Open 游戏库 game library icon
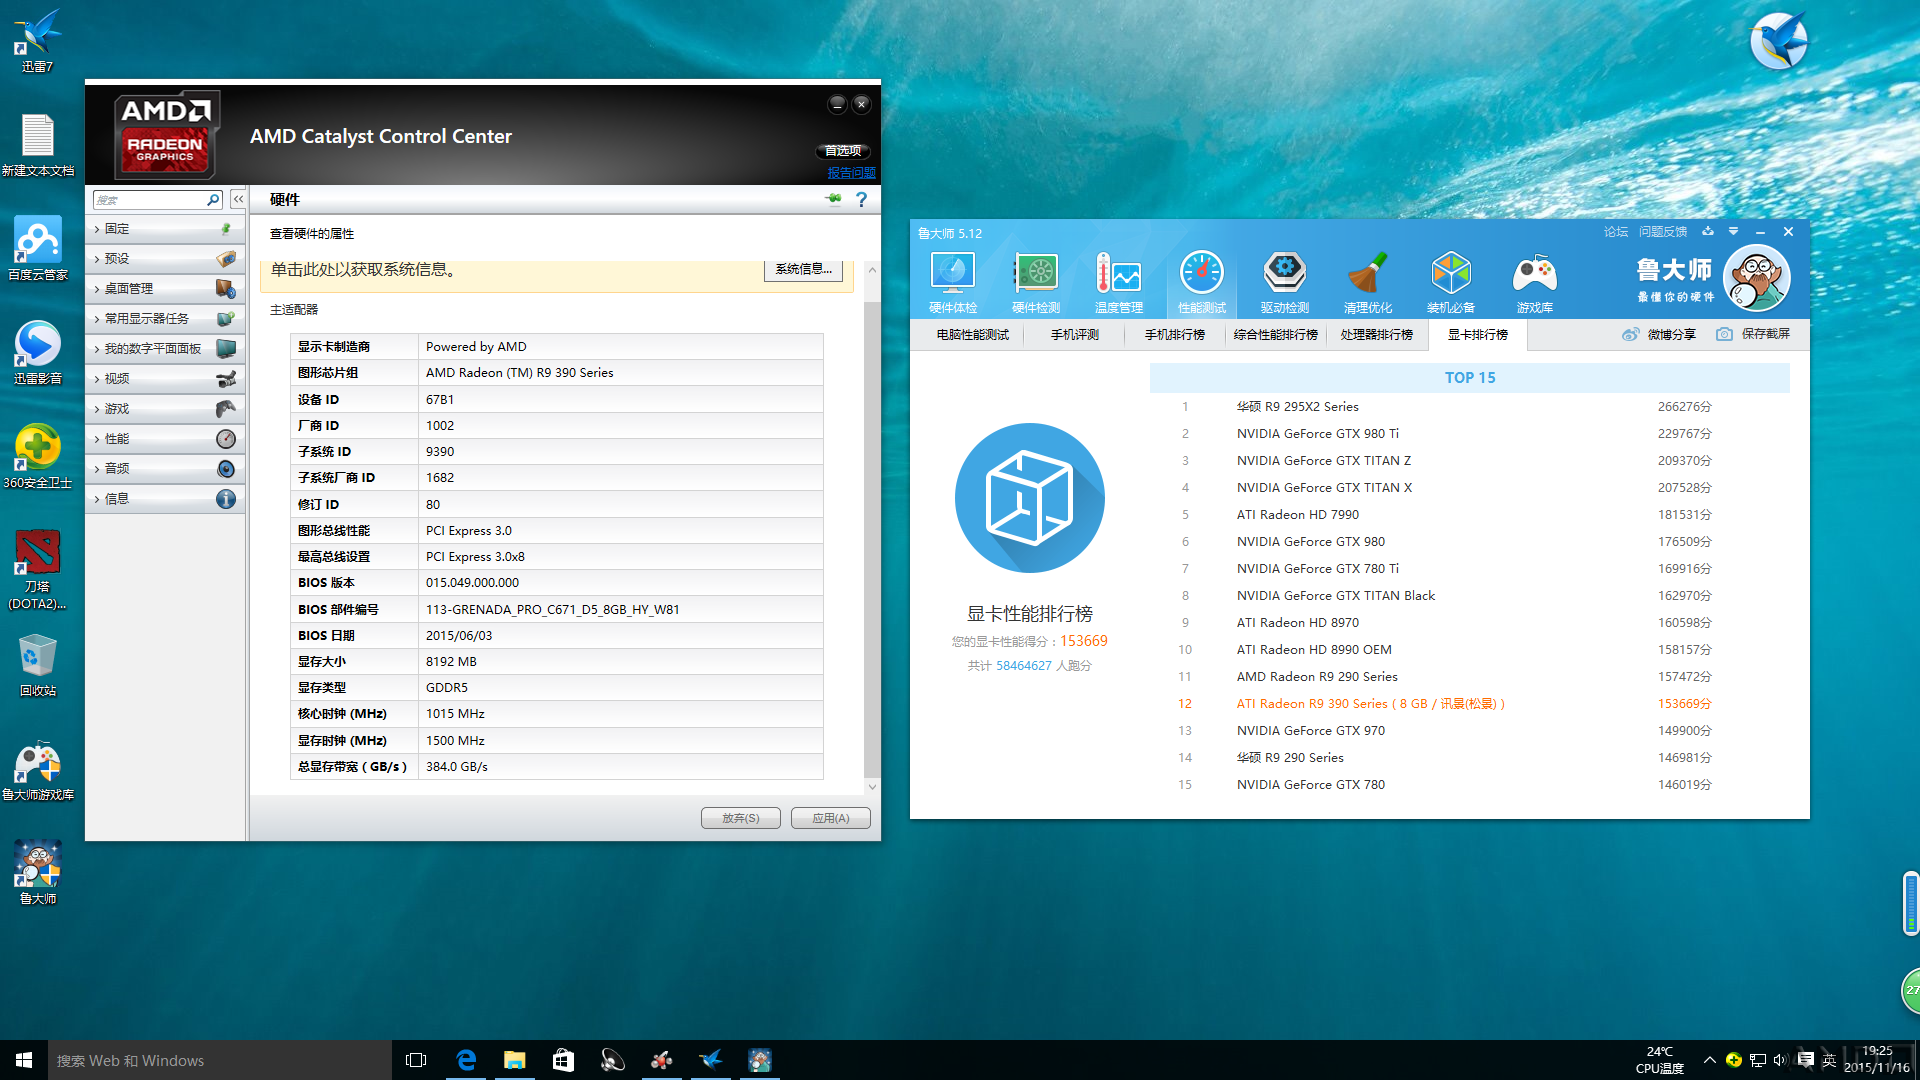This screenshot has width=1920, height=1080. point(1534,282)
